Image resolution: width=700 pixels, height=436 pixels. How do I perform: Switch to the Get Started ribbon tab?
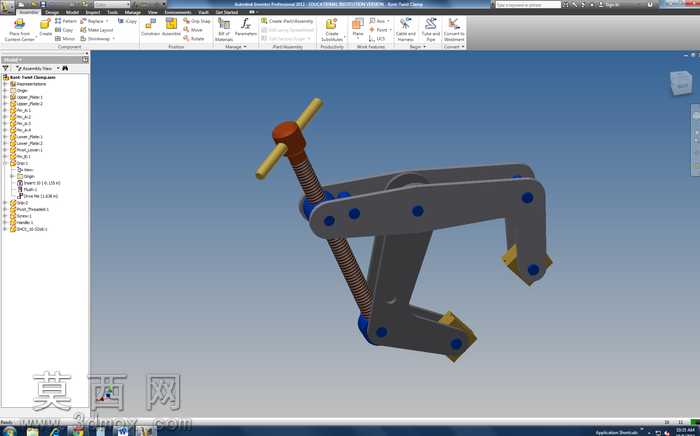[227, 12]
